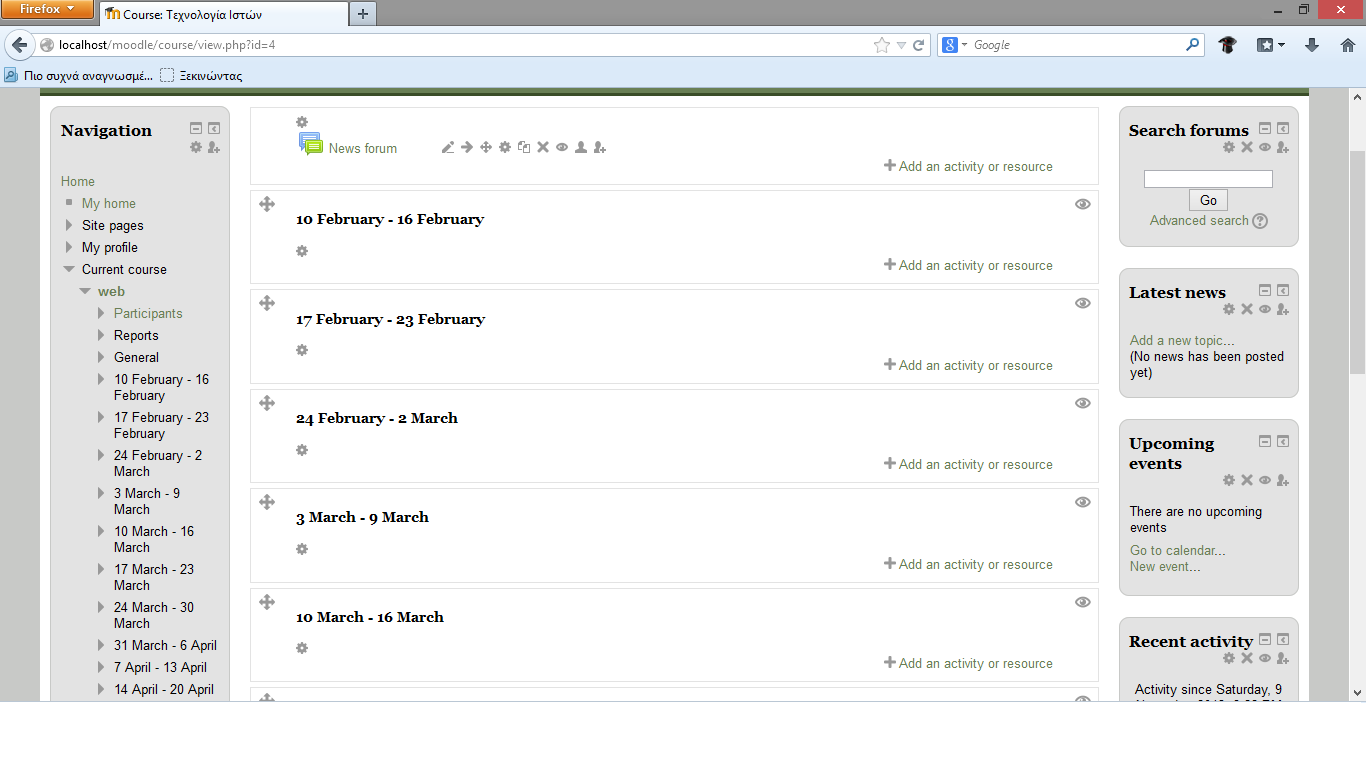
Task: Click the move icon beside News forum
Action: point(486,148)
